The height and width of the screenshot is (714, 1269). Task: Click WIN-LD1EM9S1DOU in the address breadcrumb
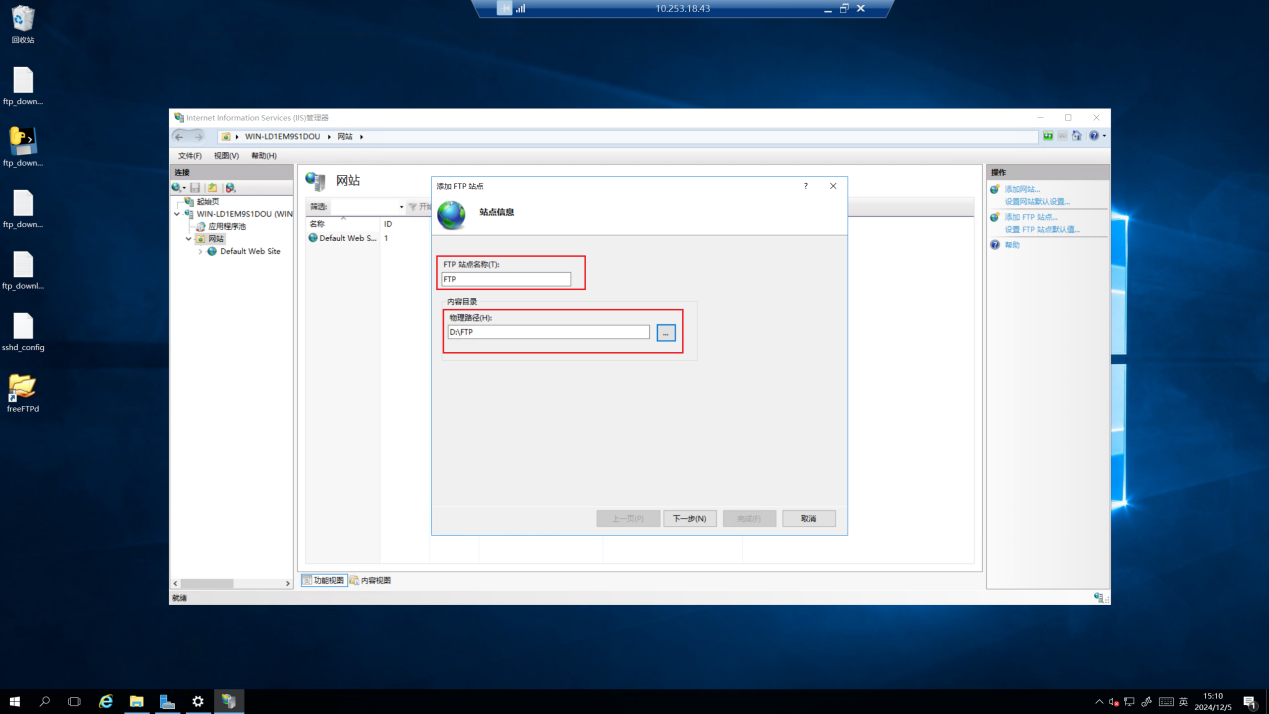[x=283, y=137]
